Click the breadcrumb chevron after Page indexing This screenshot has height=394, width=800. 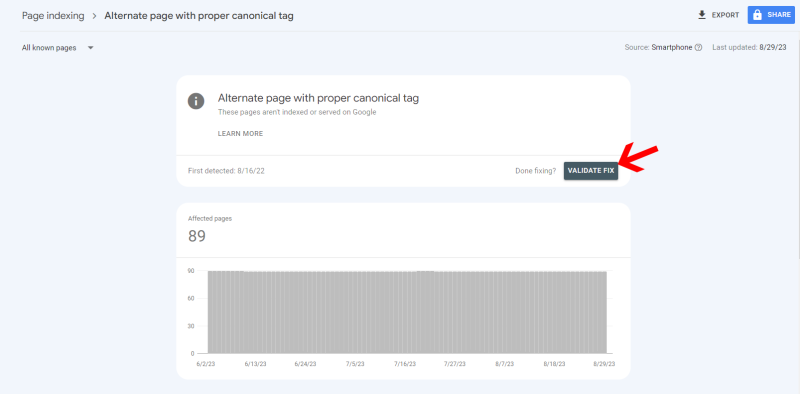pos(94,16)
